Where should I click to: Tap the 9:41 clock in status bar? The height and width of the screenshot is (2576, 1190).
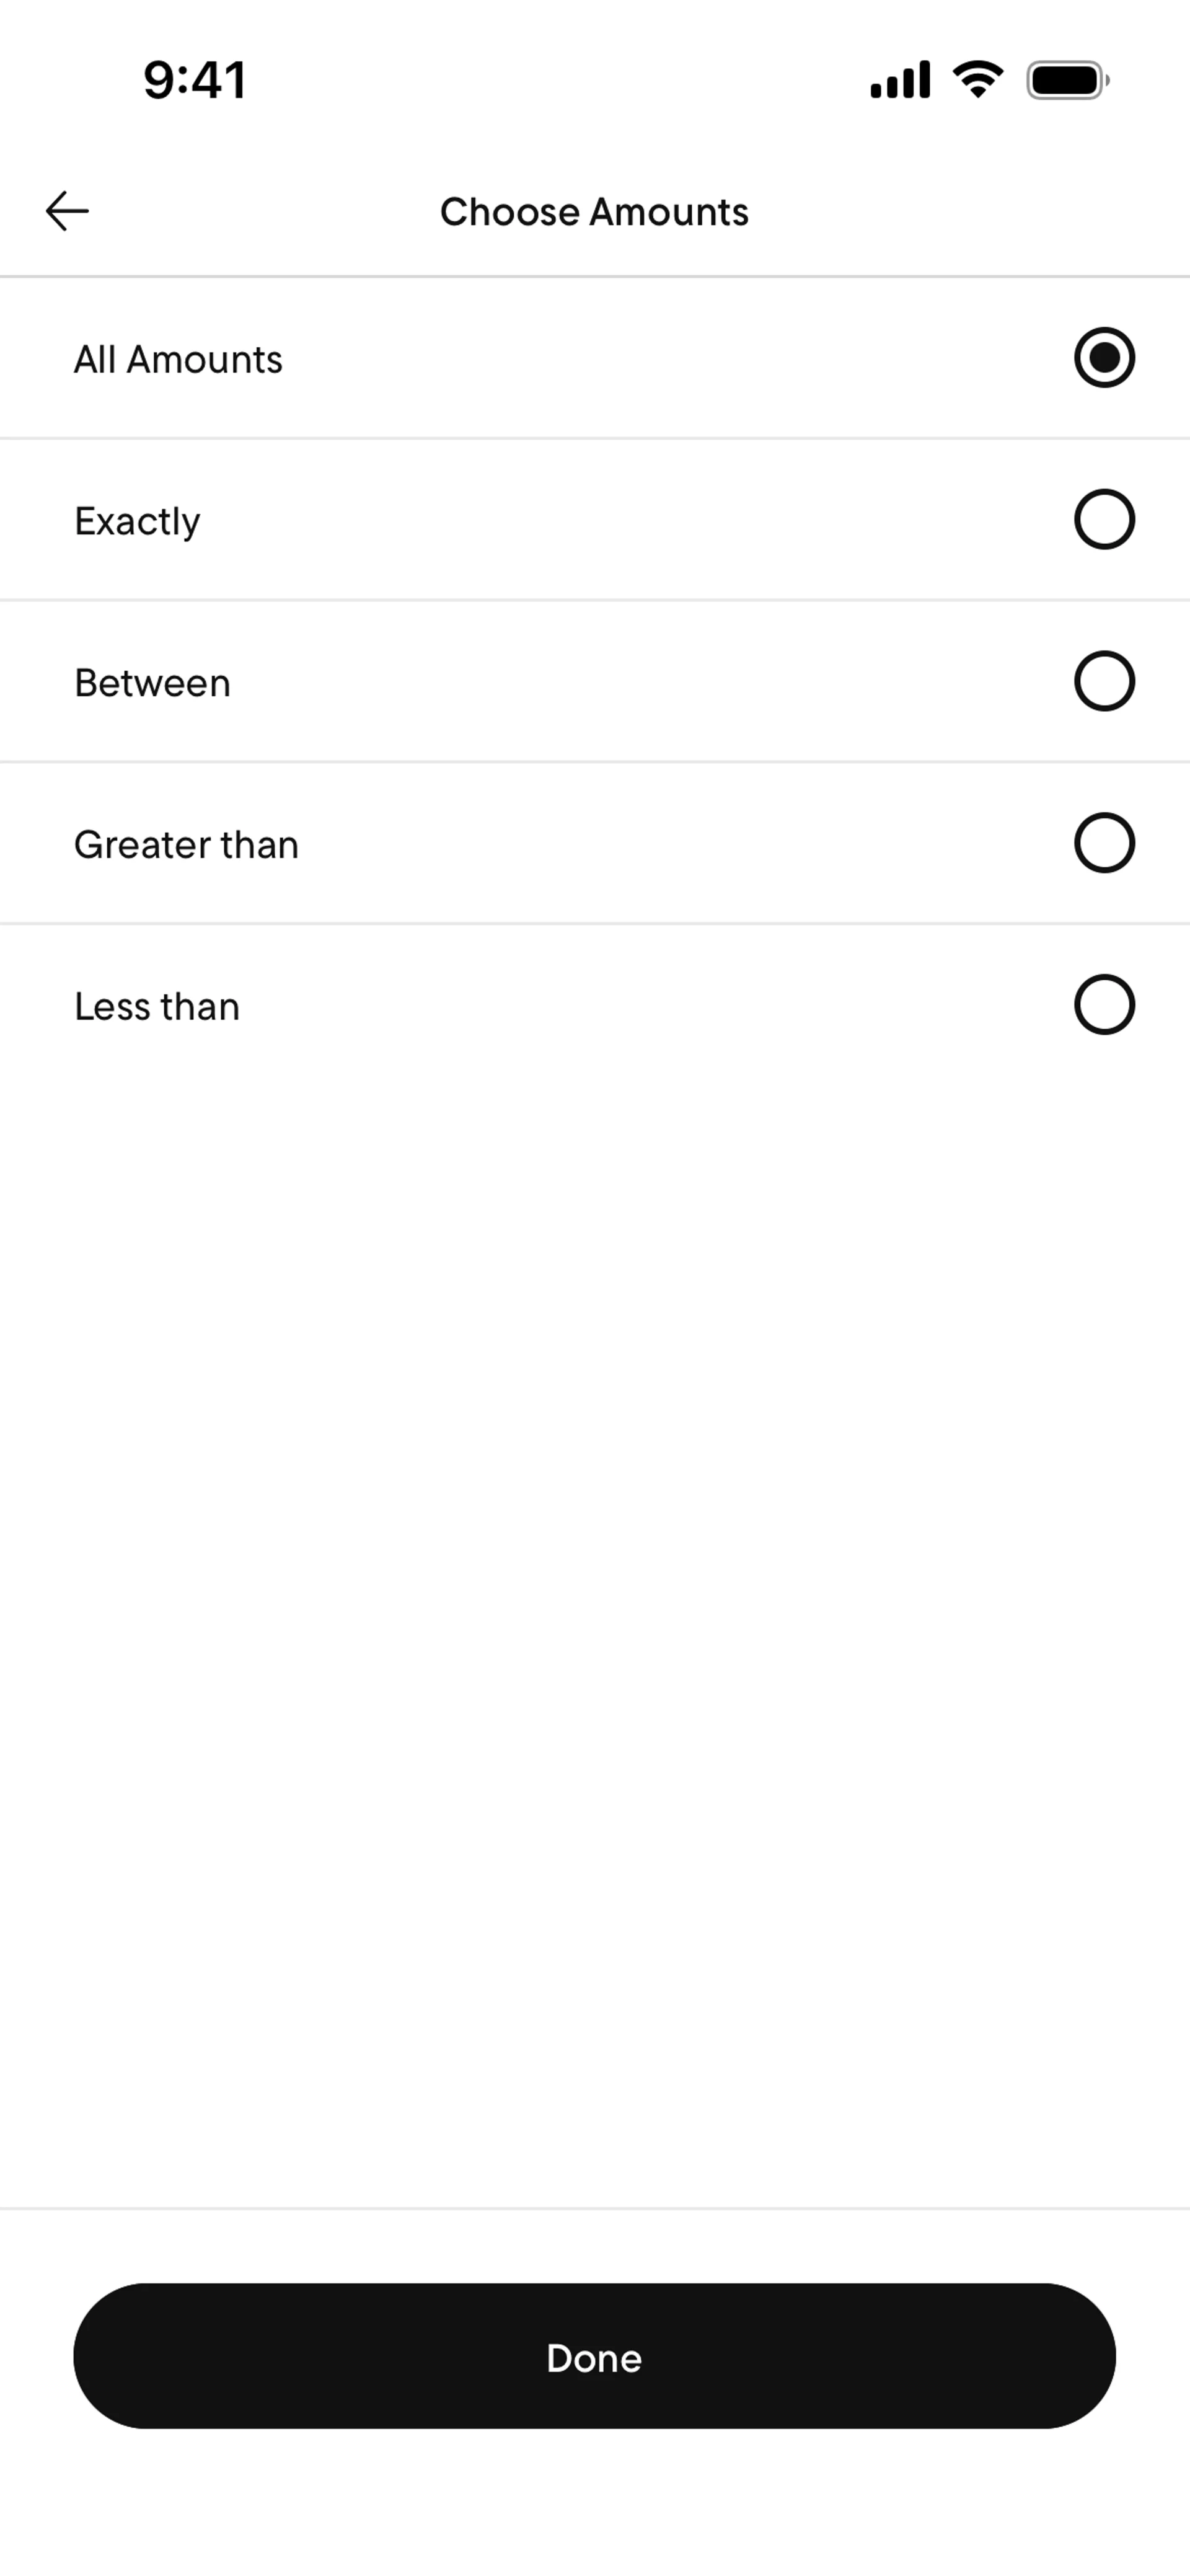click(x=195, y=80)
